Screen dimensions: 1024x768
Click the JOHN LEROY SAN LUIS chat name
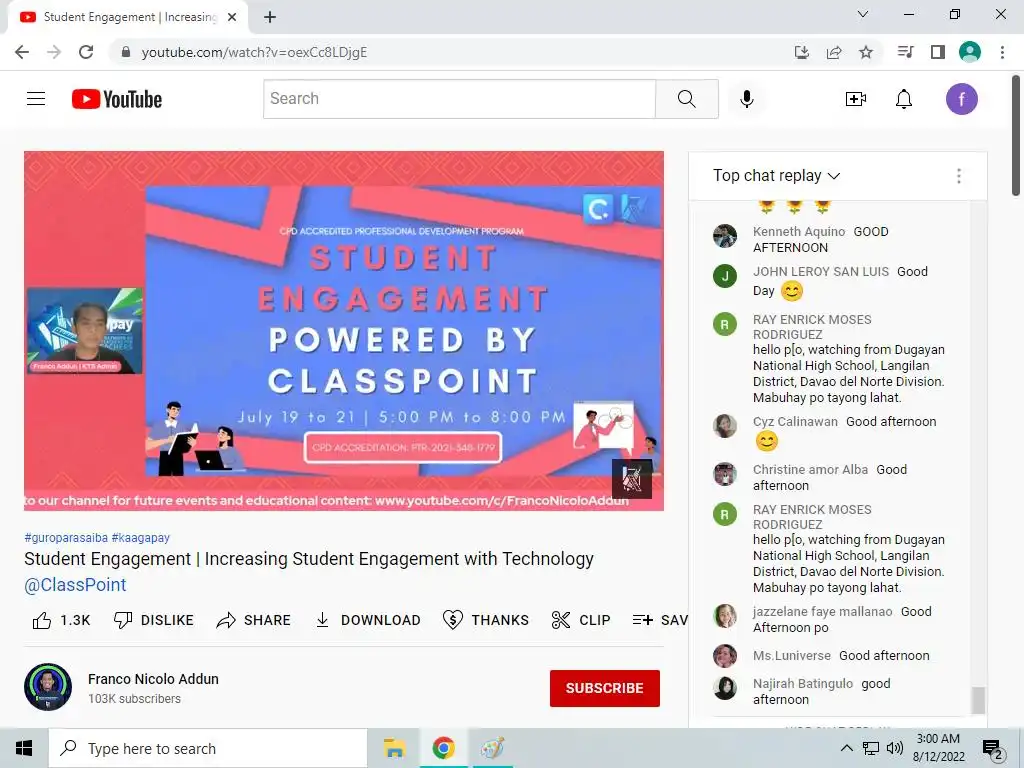pos(821,272)
